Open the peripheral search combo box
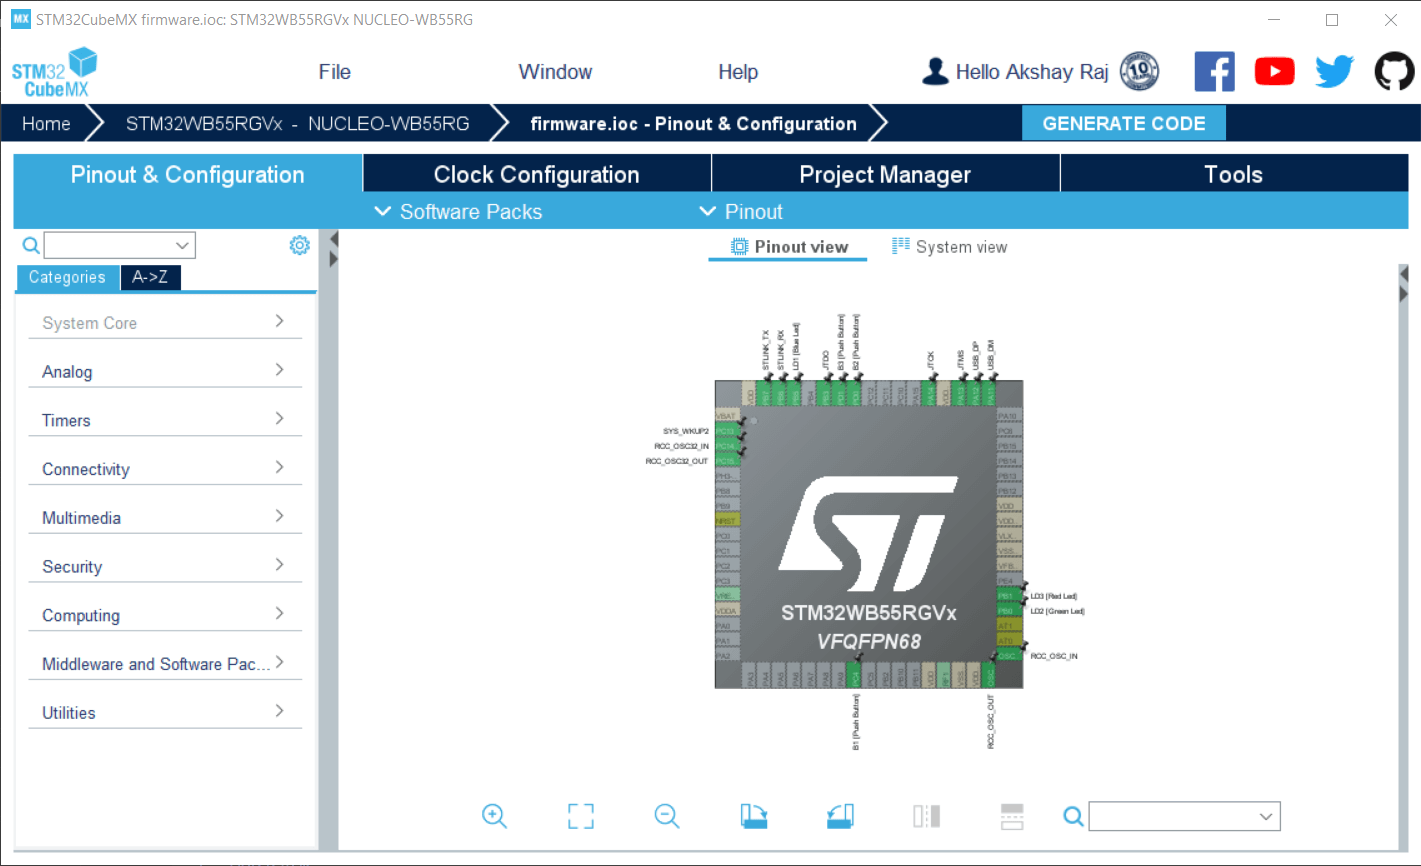This screenshot has height=866, width=1421. pyautogui.click(x=120, y=245)
